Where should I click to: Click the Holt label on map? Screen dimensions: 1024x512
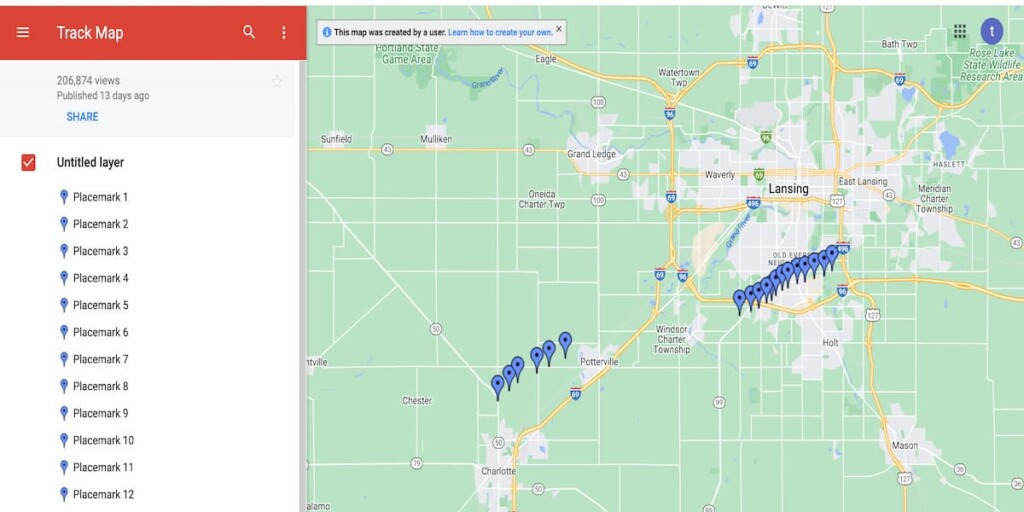tap(831, 343)
